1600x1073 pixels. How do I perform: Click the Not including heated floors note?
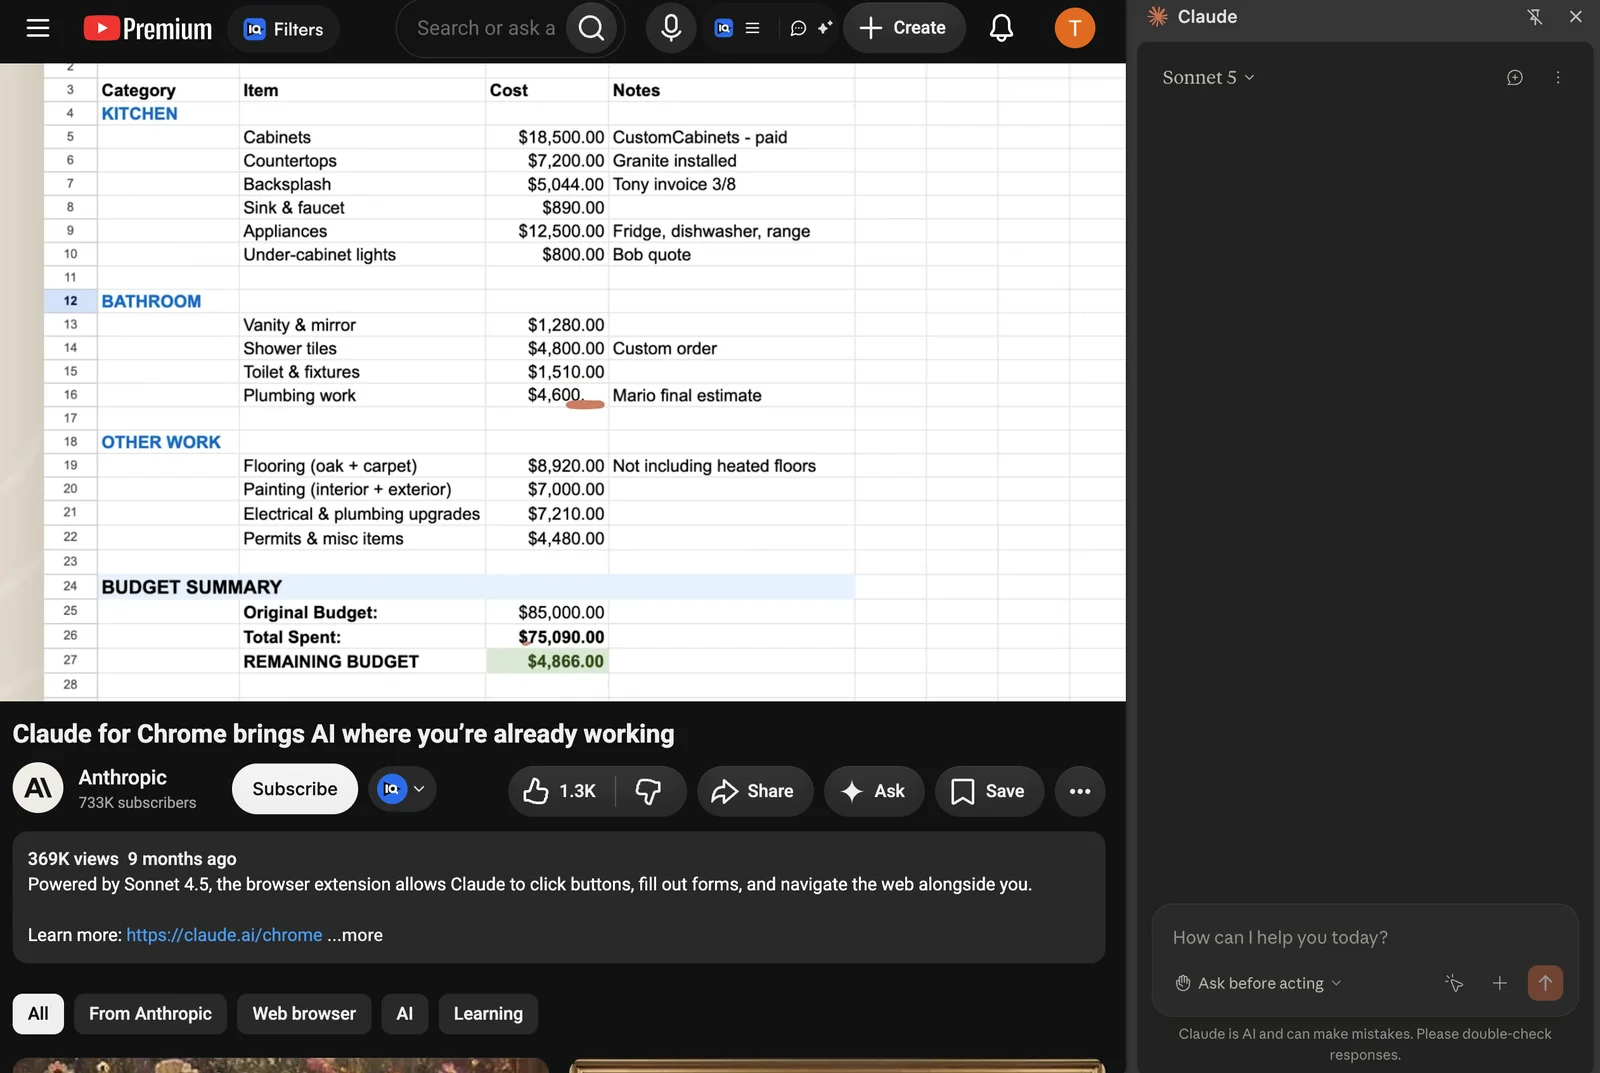714,466
